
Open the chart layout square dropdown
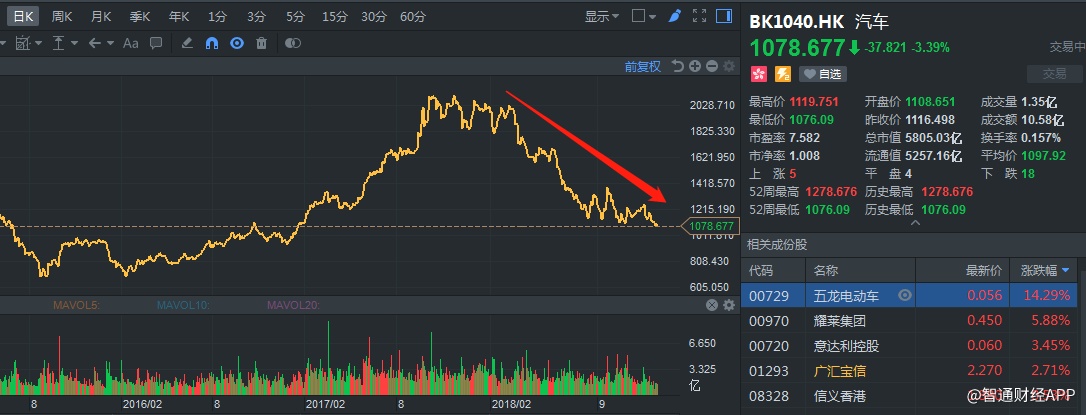click(644, 17)
